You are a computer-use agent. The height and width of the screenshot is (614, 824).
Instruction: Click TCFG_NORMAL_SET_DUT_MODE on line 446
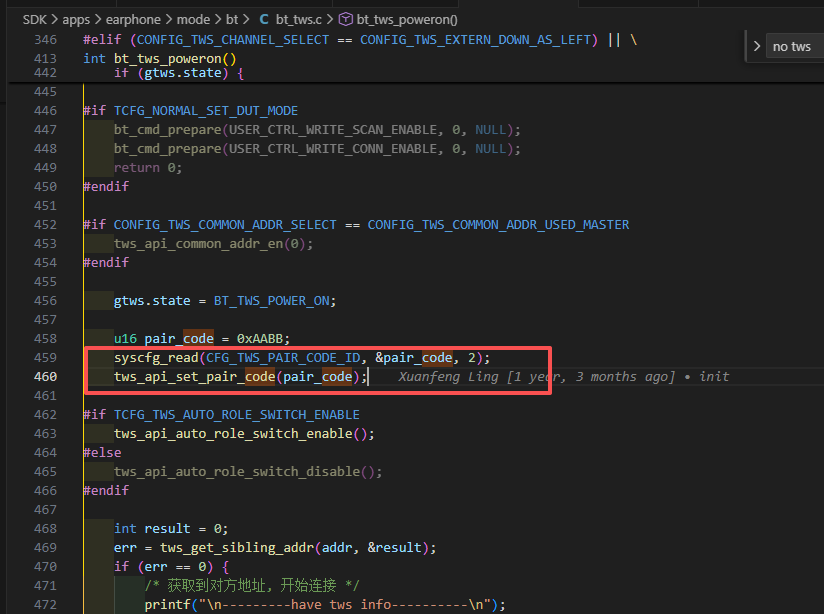click(206, 110)
